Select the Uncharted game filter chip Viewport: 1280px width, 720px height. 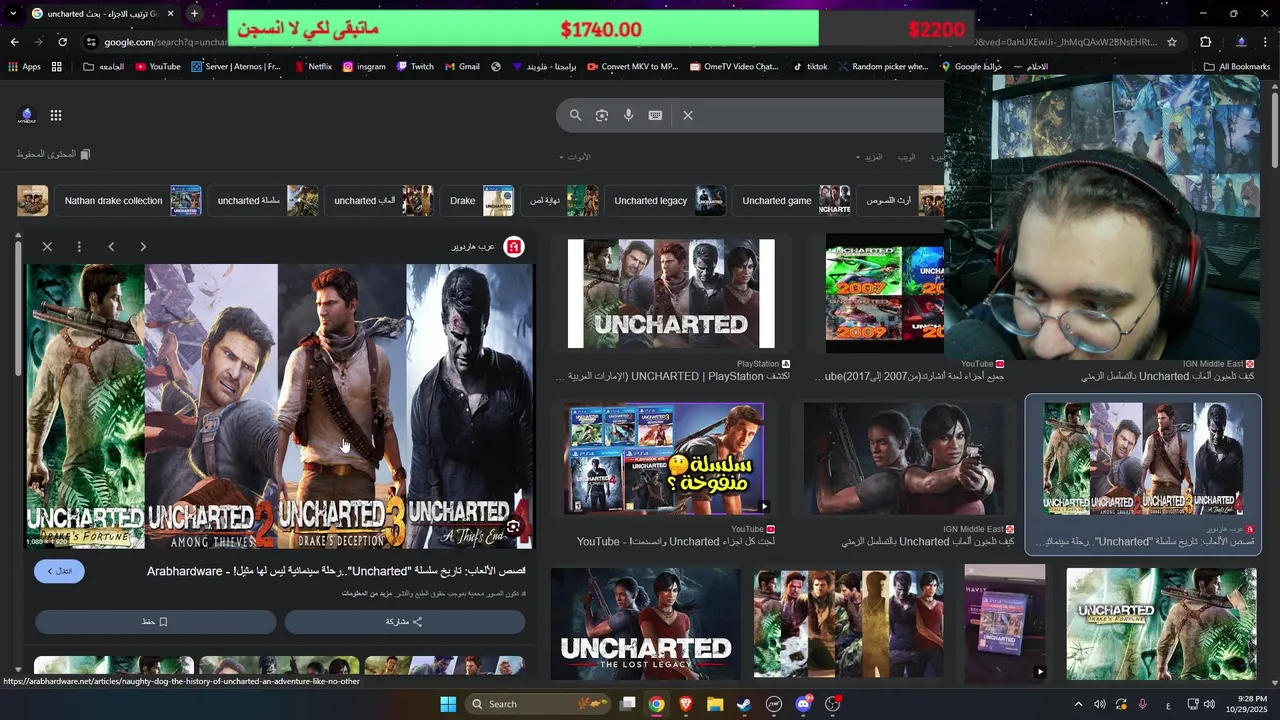(794, 201)
